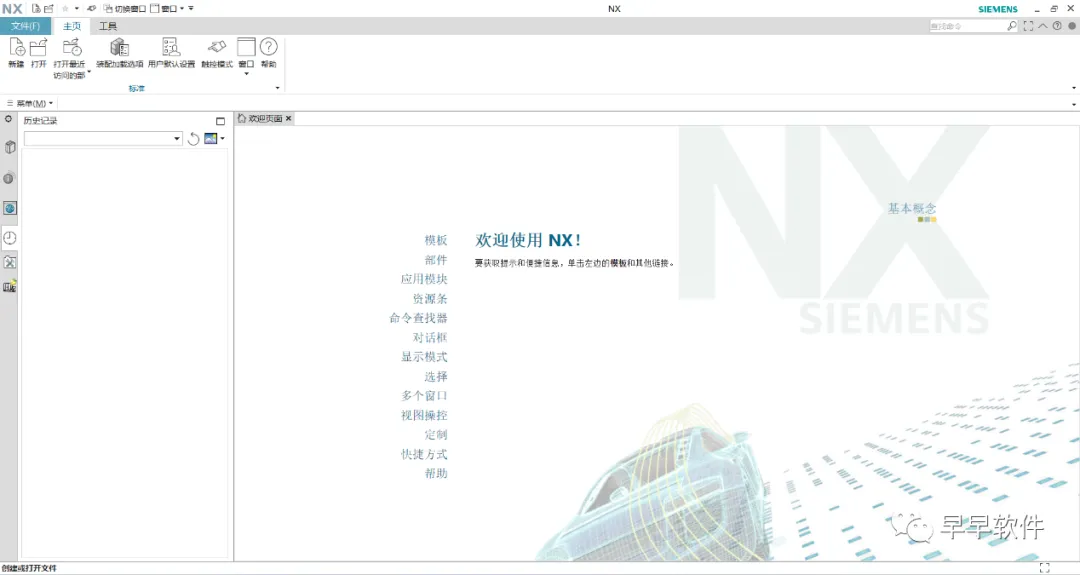Open the web browser globe sidebar icon
The height and width of the screenshot is (575, 1080).
(10, 208)
